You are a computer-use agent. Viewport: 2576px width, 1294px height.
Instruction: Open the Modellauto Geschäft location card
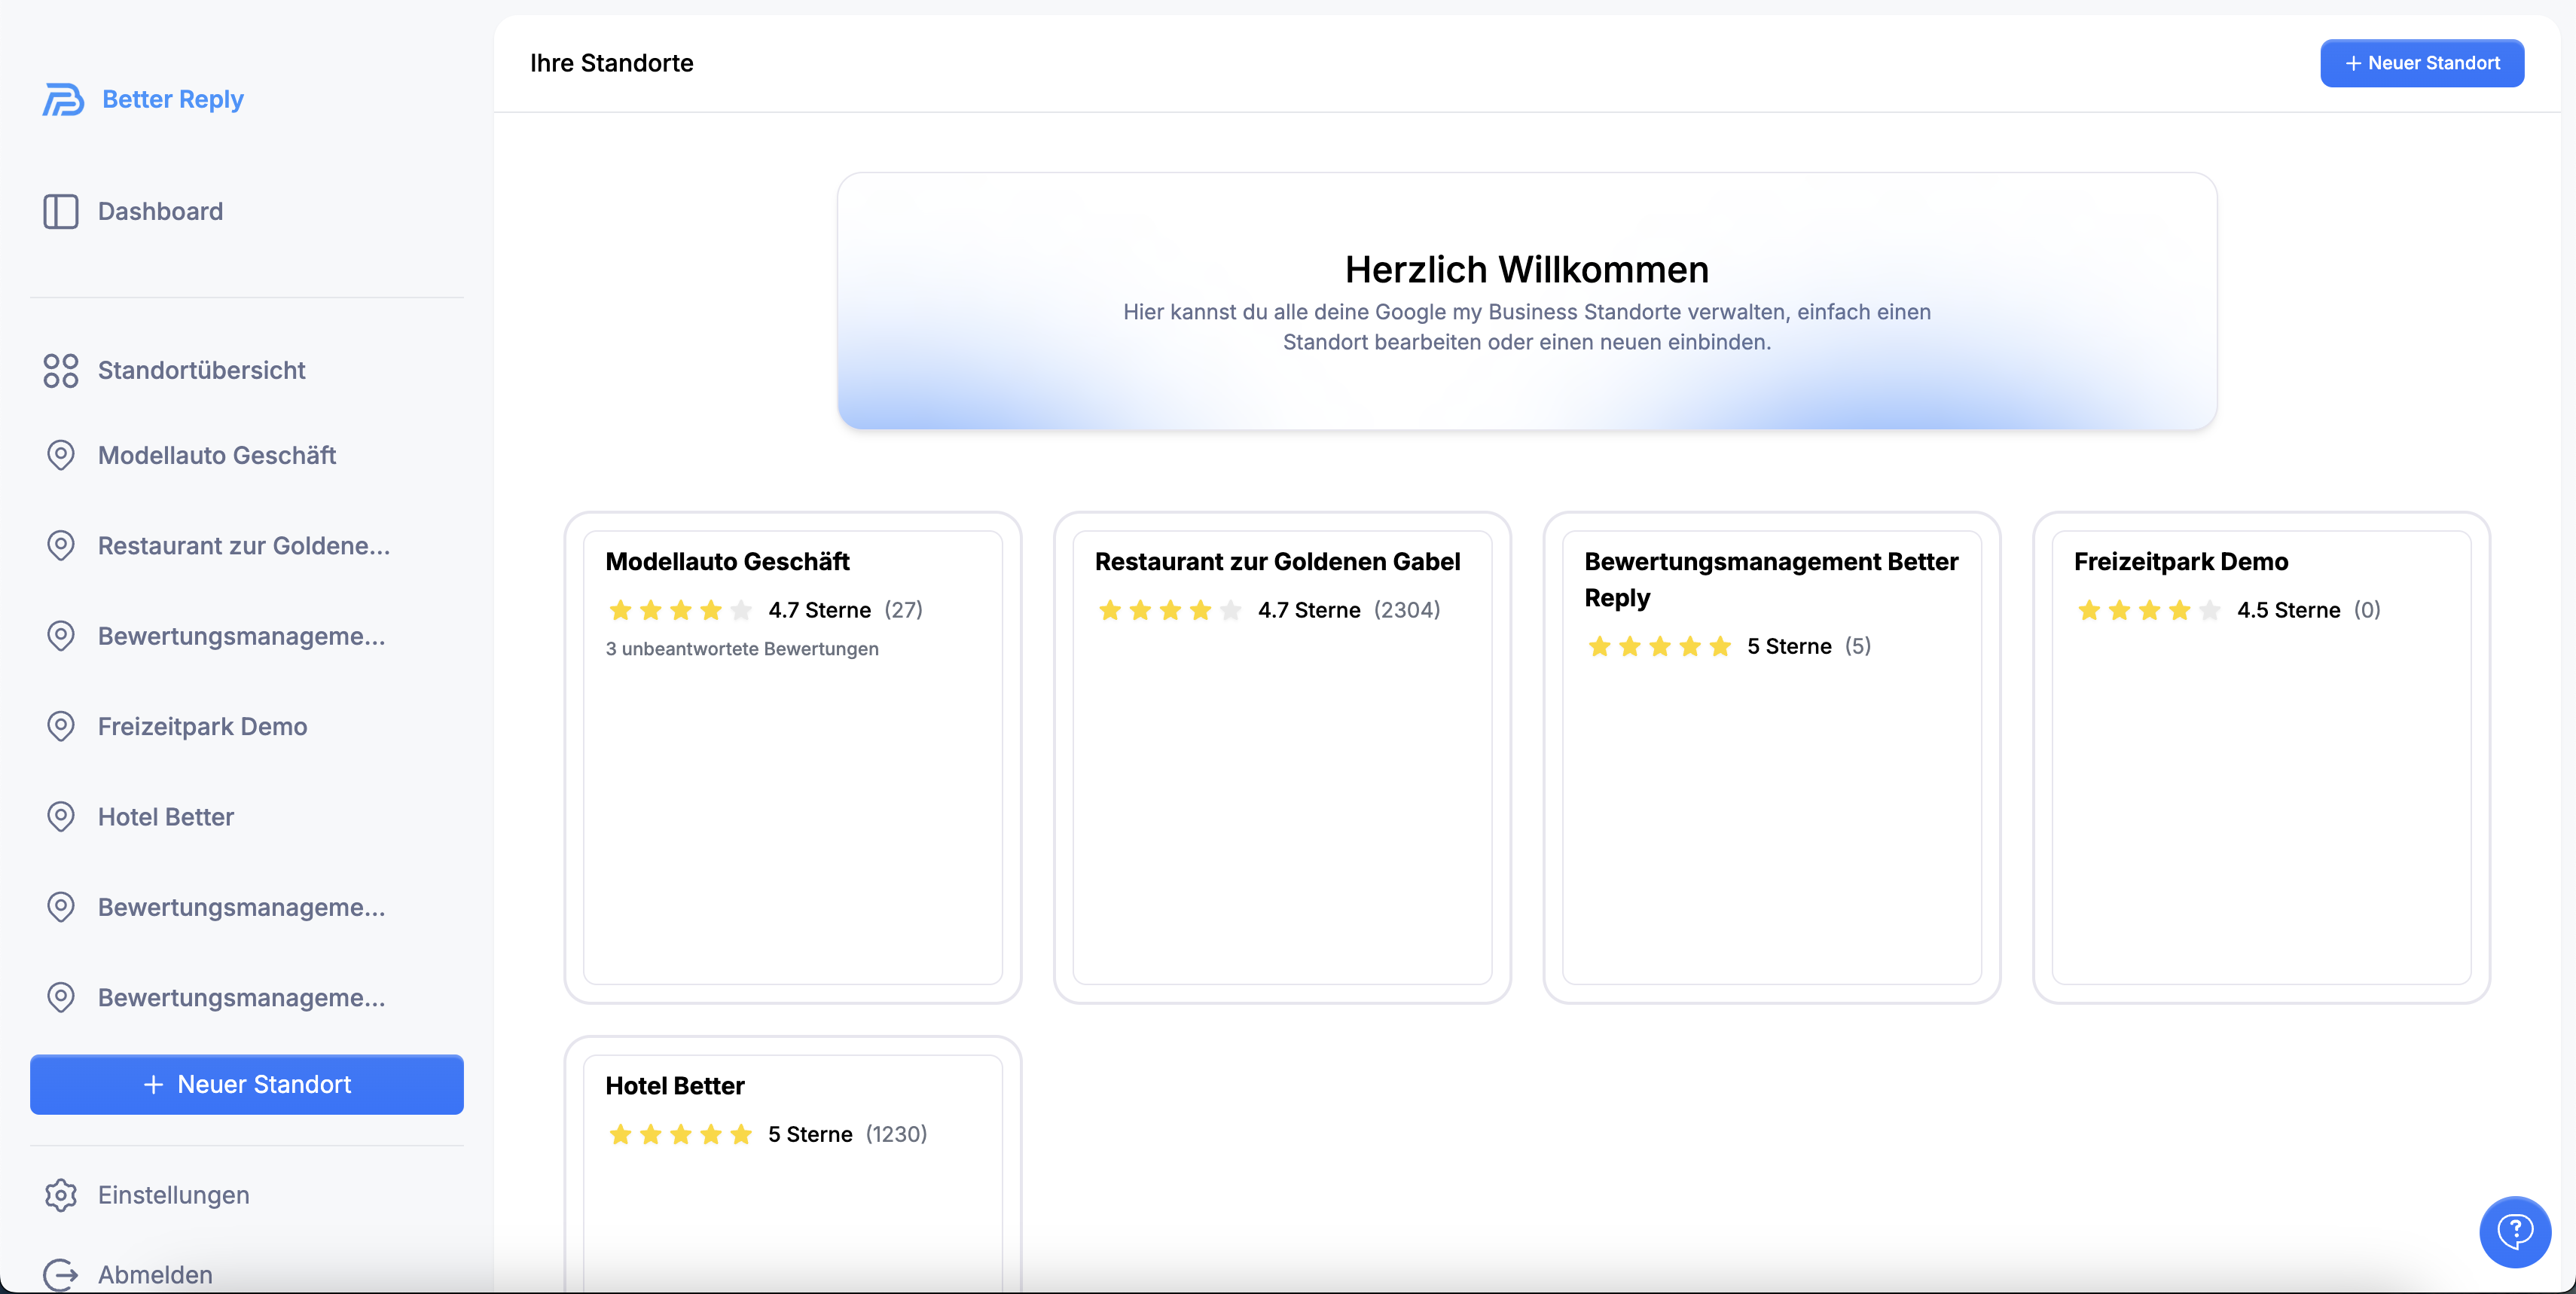792,757
